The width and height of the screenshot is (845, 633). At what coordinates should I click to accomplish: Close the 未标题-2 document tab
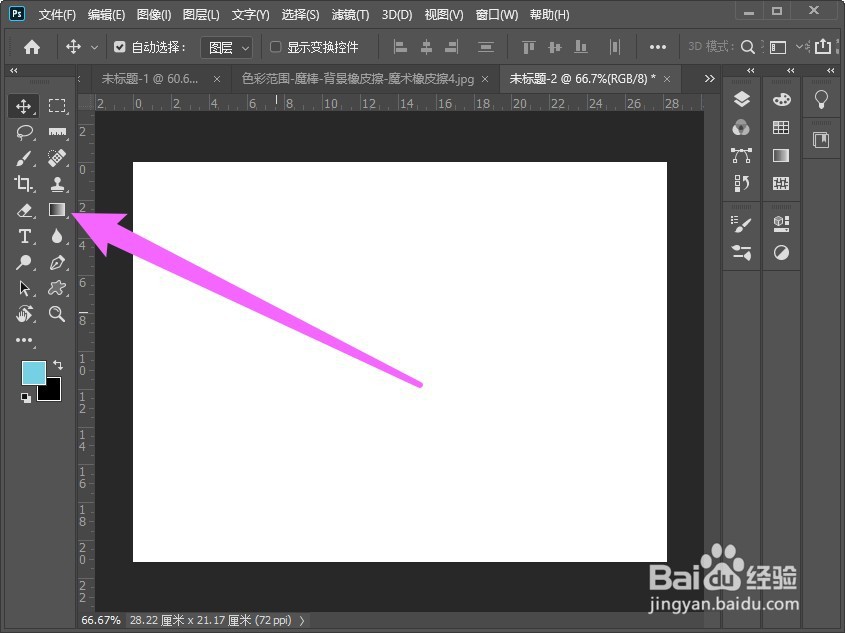(667, 79)
